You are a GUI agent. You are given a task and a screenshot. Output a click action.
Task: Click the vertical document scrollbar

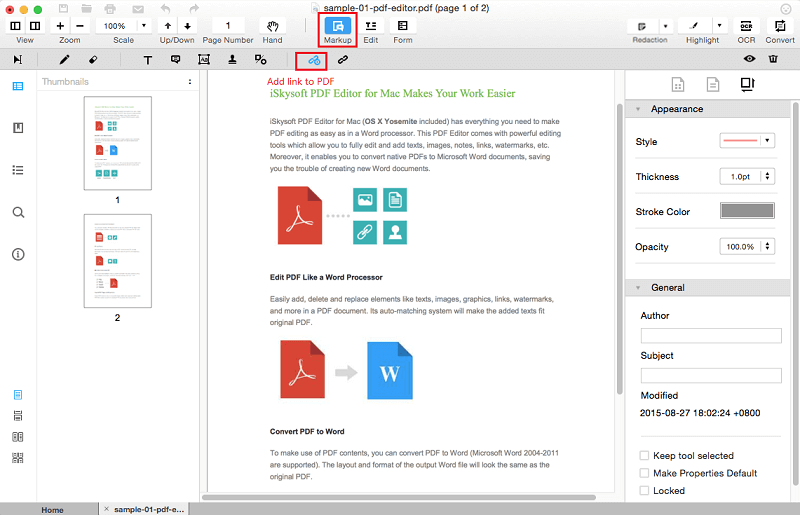619,249
